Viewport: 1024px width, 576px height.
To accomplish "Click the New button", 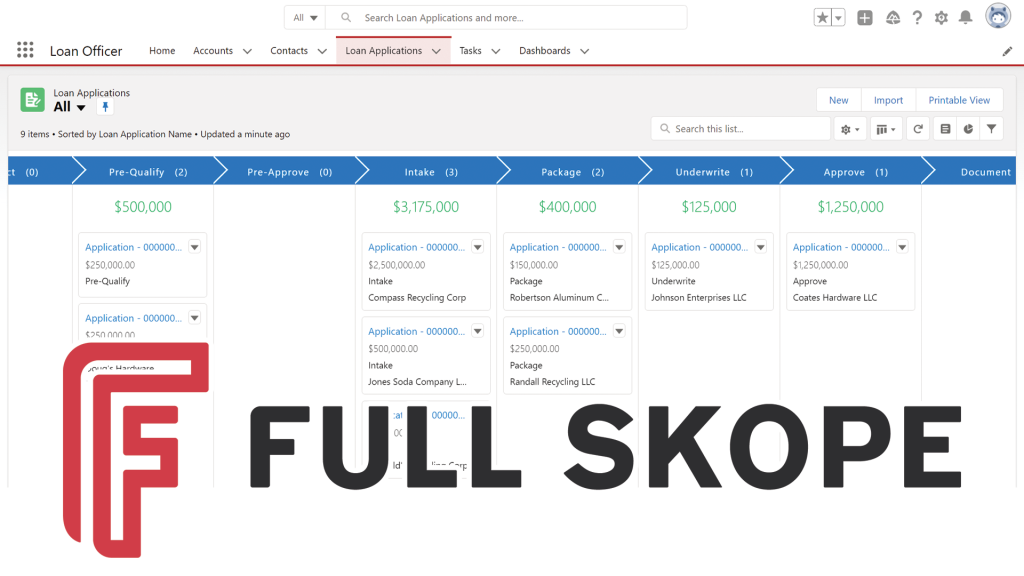I will tap(838, 99).
